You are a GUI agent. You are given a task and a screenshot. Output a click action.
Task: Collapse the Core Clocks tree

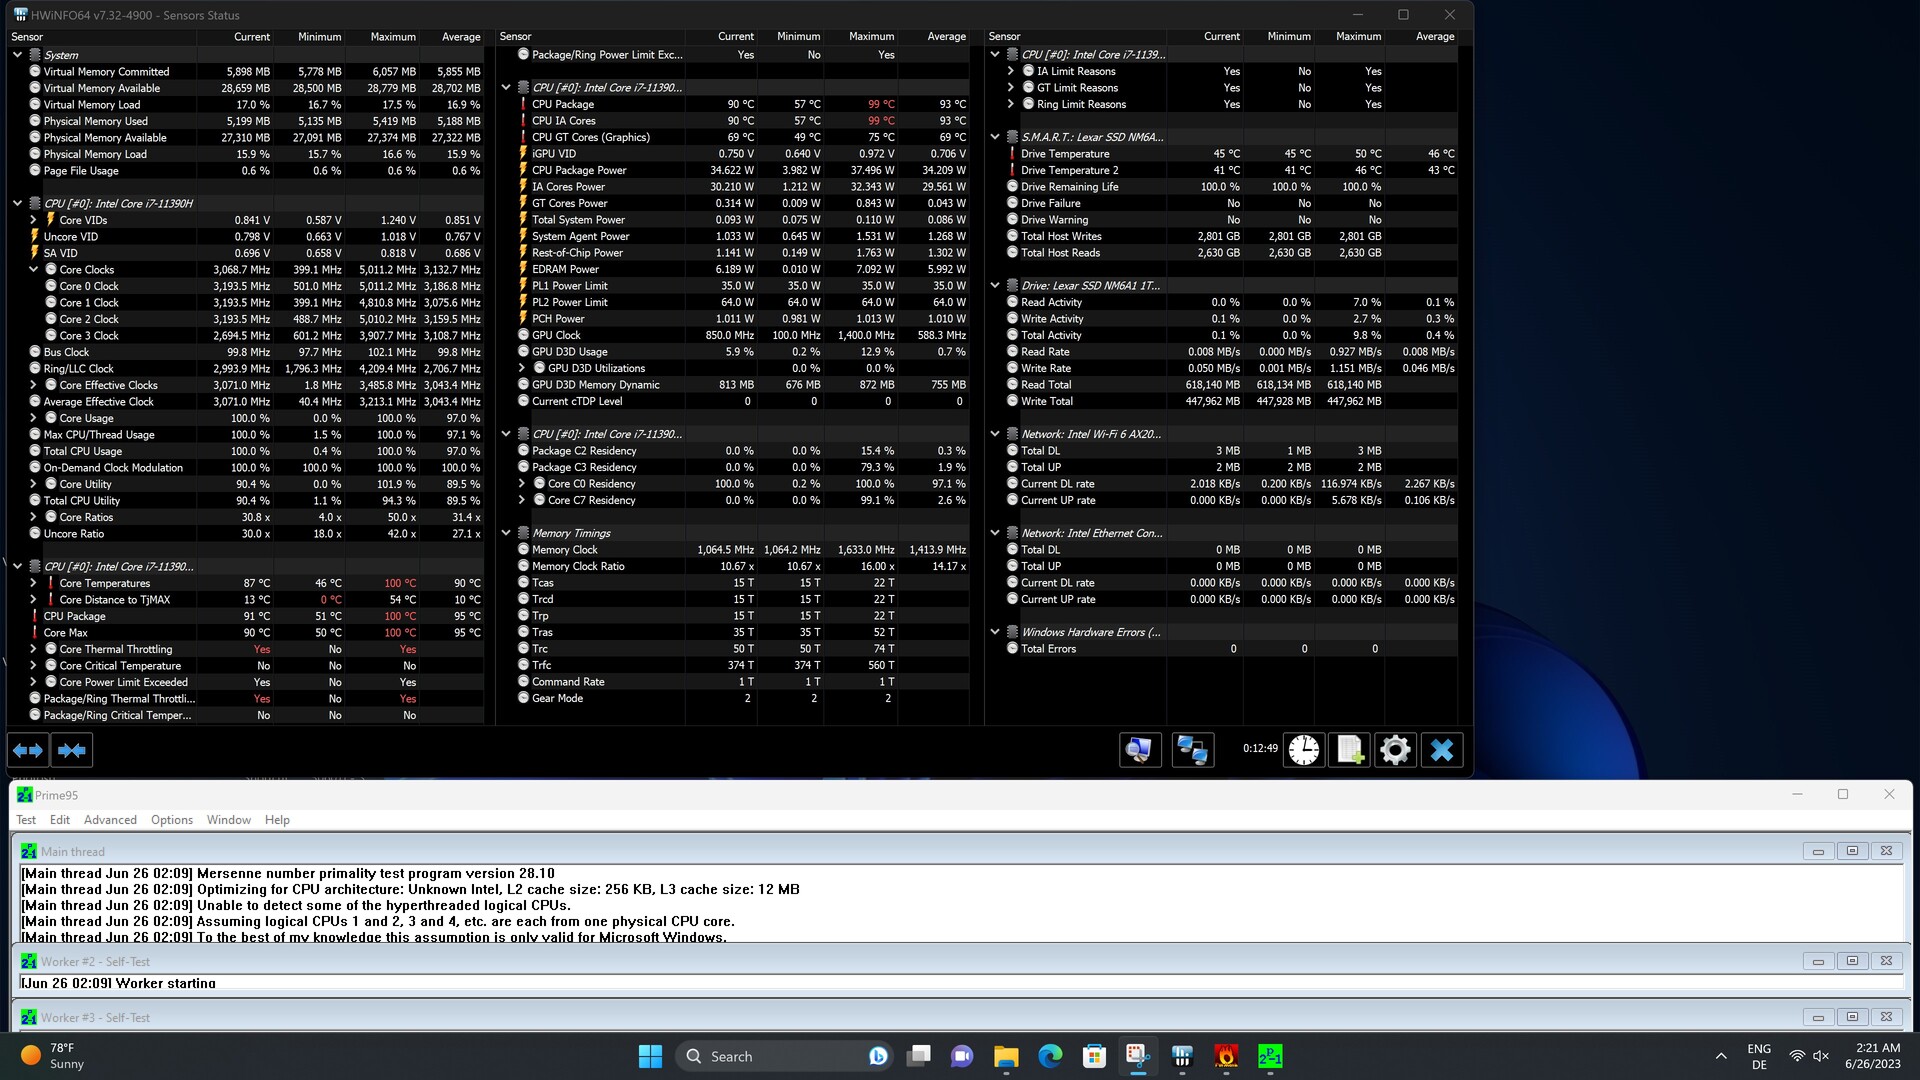pos(33,270)
